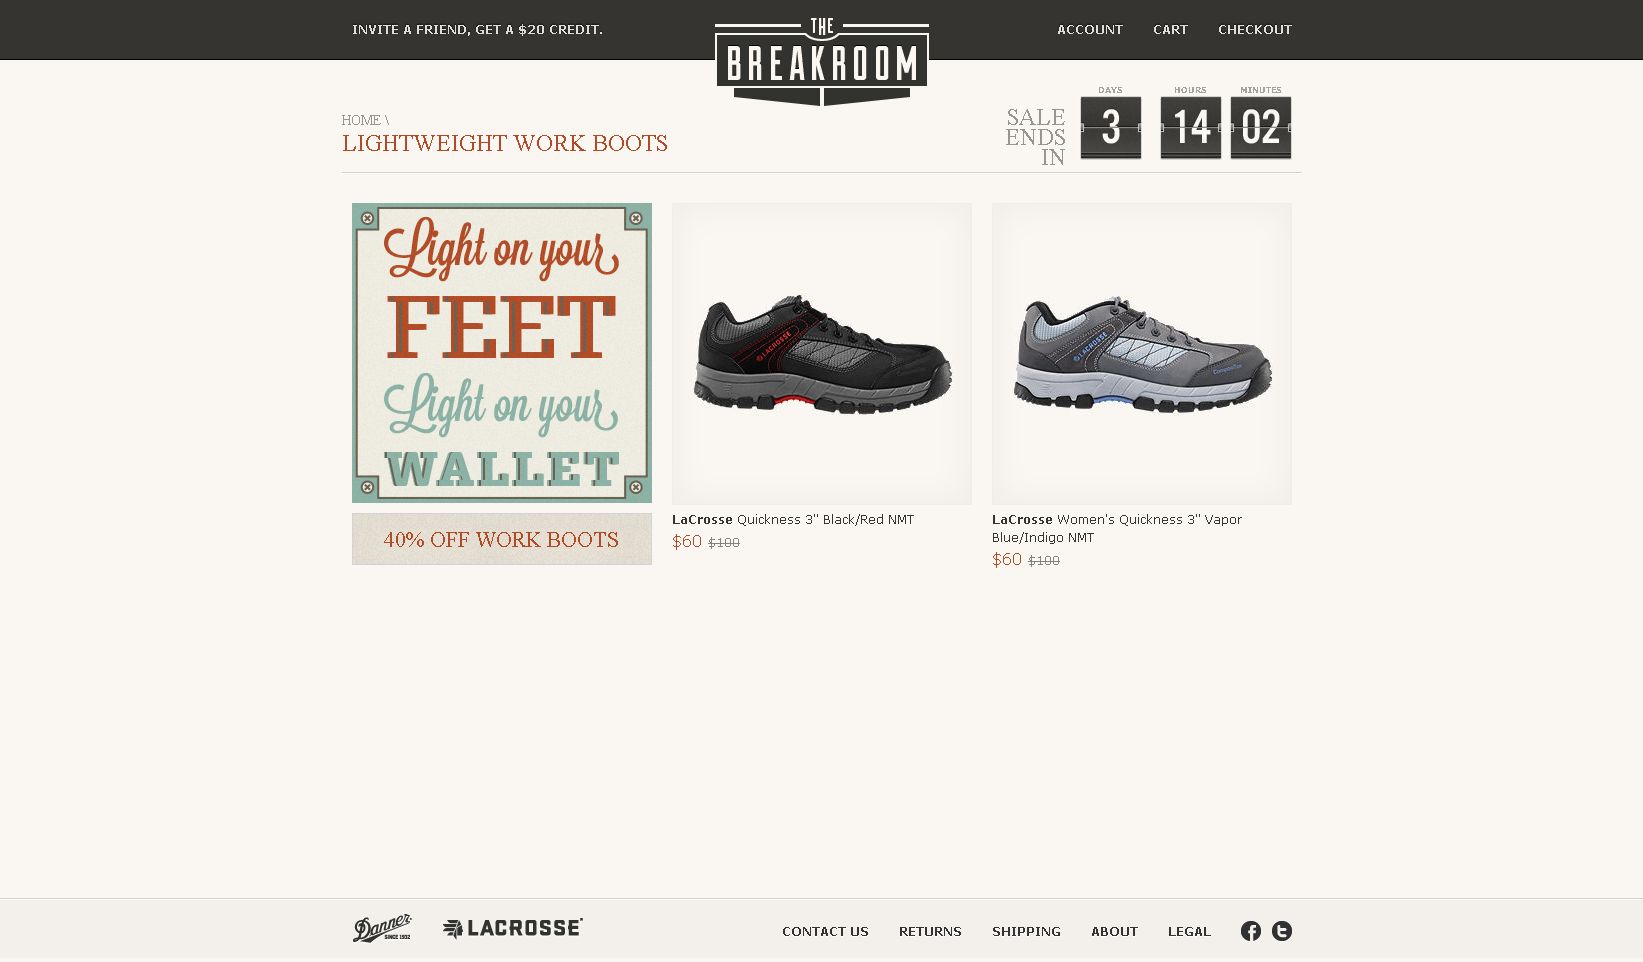Click the LaCrosse brand logo in the footer
Image resolution: width=1643 pixels, height=962 pixels.
(512, 928)
